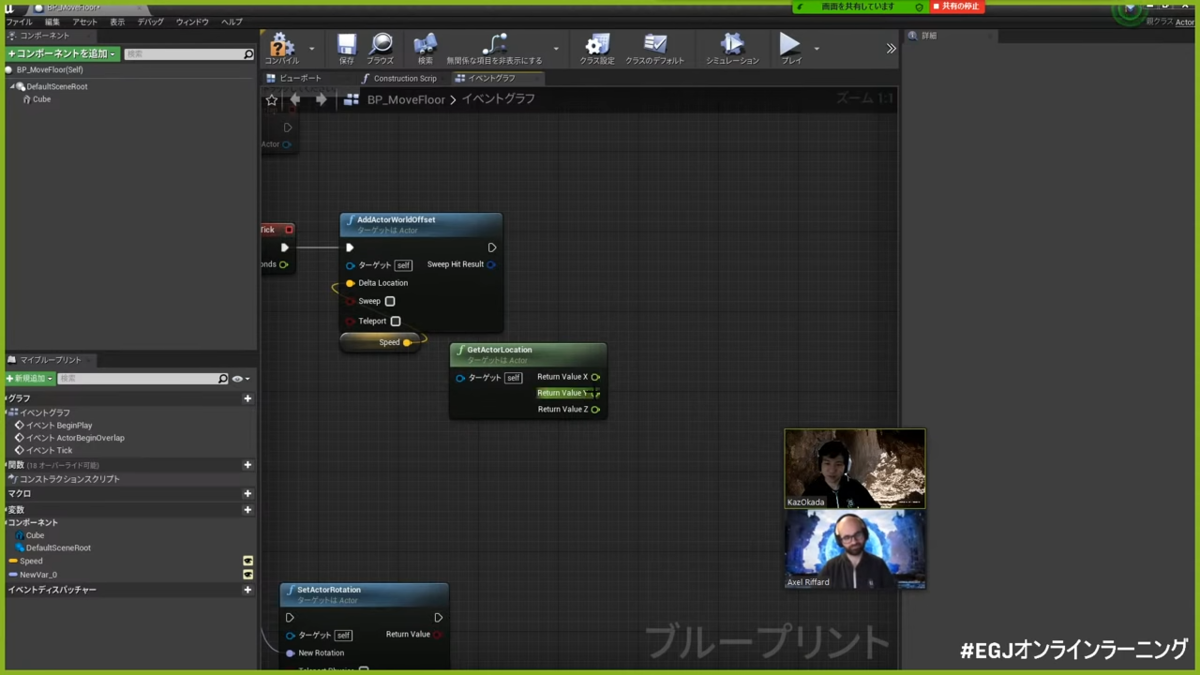
Task: Click exec output pin of AddActorWorldOffset
Action: (x=491, y=247)
